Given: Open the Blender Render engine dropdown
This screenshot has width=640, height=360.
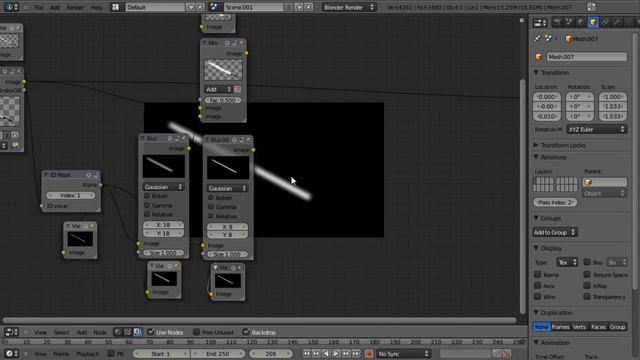Looking at the screenshot, I should [349, 7].
